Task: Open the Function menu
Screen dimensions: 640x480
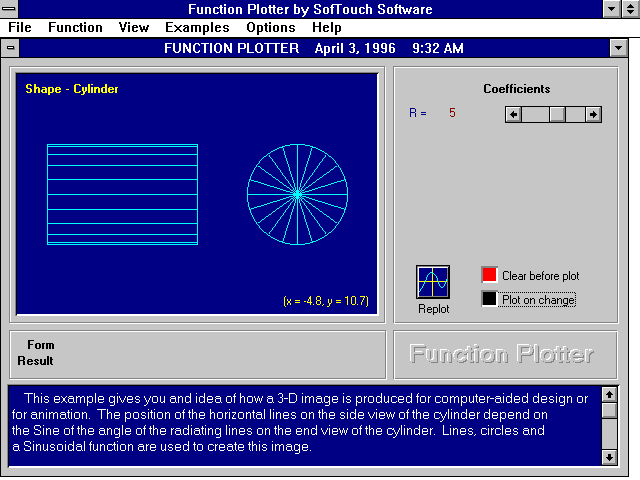Action: pyautogui.click(x=75, y=28)
